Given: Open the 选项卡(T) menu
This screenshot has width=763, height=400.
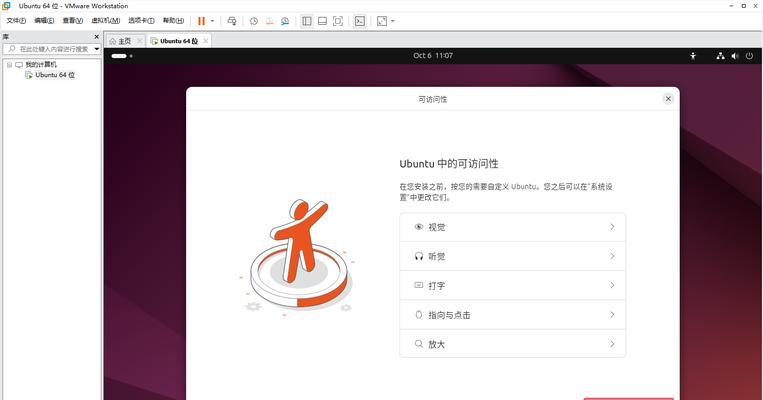Looking at the screenshot, I should [x=141, y=20].
